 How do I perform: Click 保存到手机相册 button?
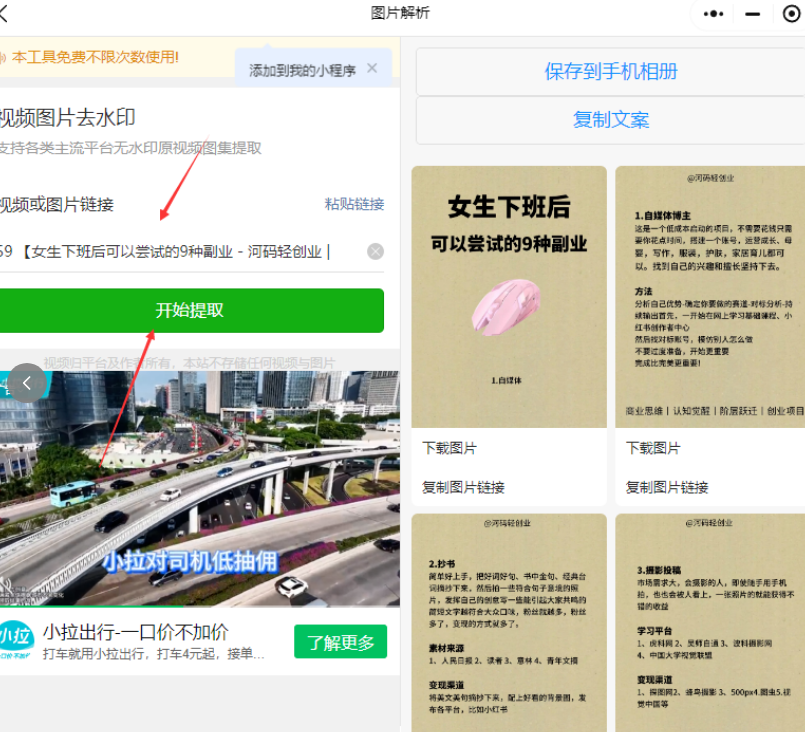click(610, 71)
